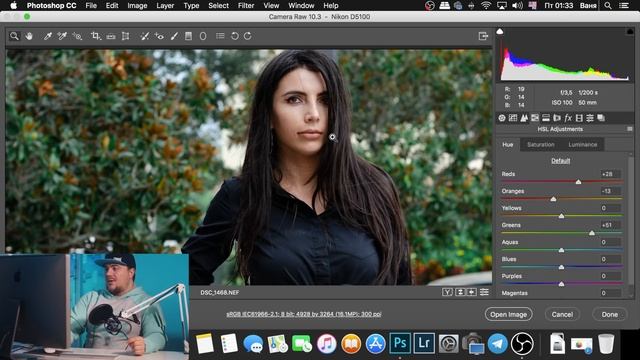Select the Straighten tool
The image size is (640, 360).
click(111, 36)
